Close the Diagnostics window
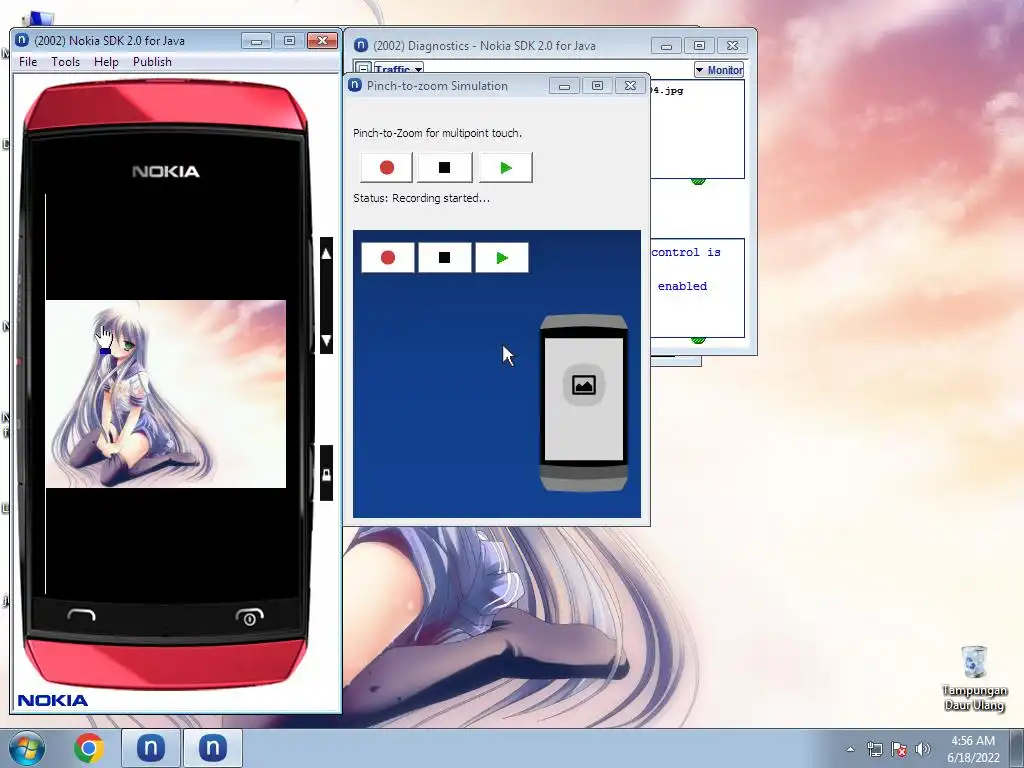Image resolution: width=1024 pixels, height=768 pixels. tap(733, 46)
